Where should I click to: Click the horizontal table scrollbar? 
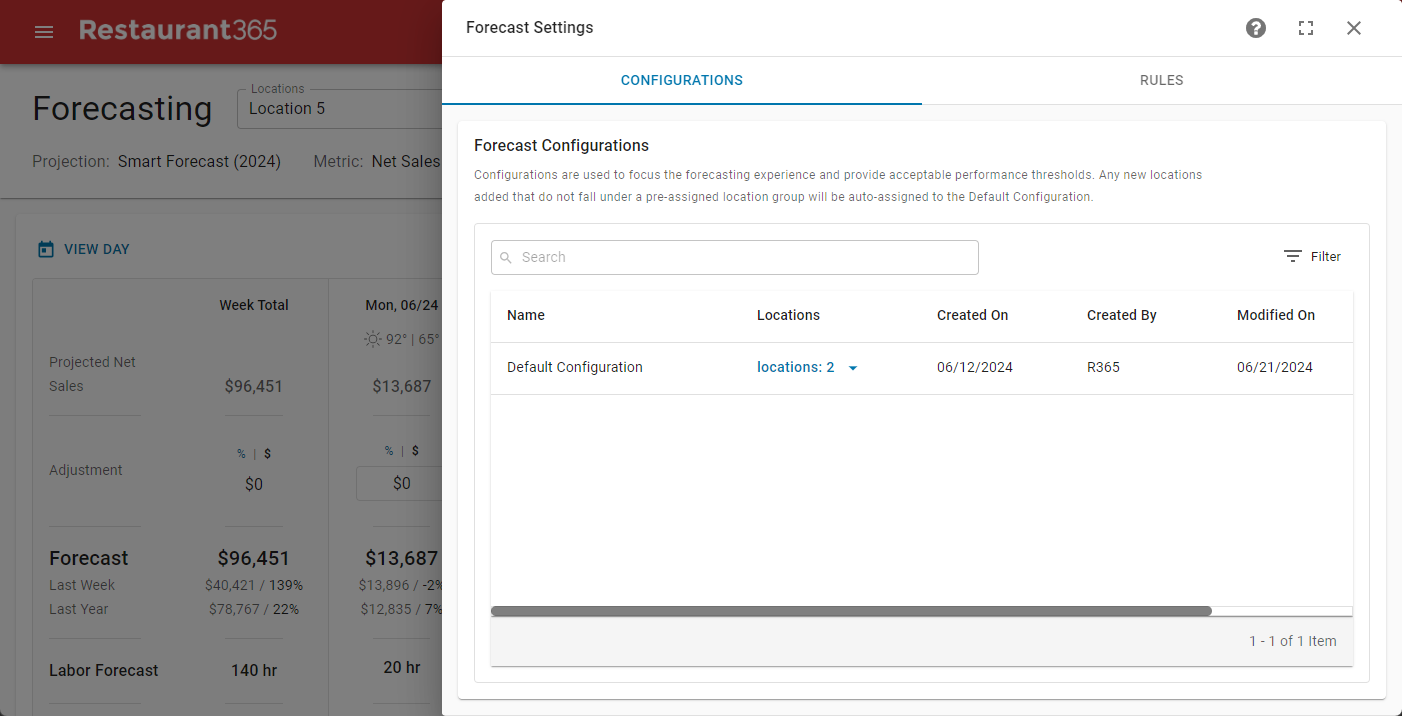[851, 610]
